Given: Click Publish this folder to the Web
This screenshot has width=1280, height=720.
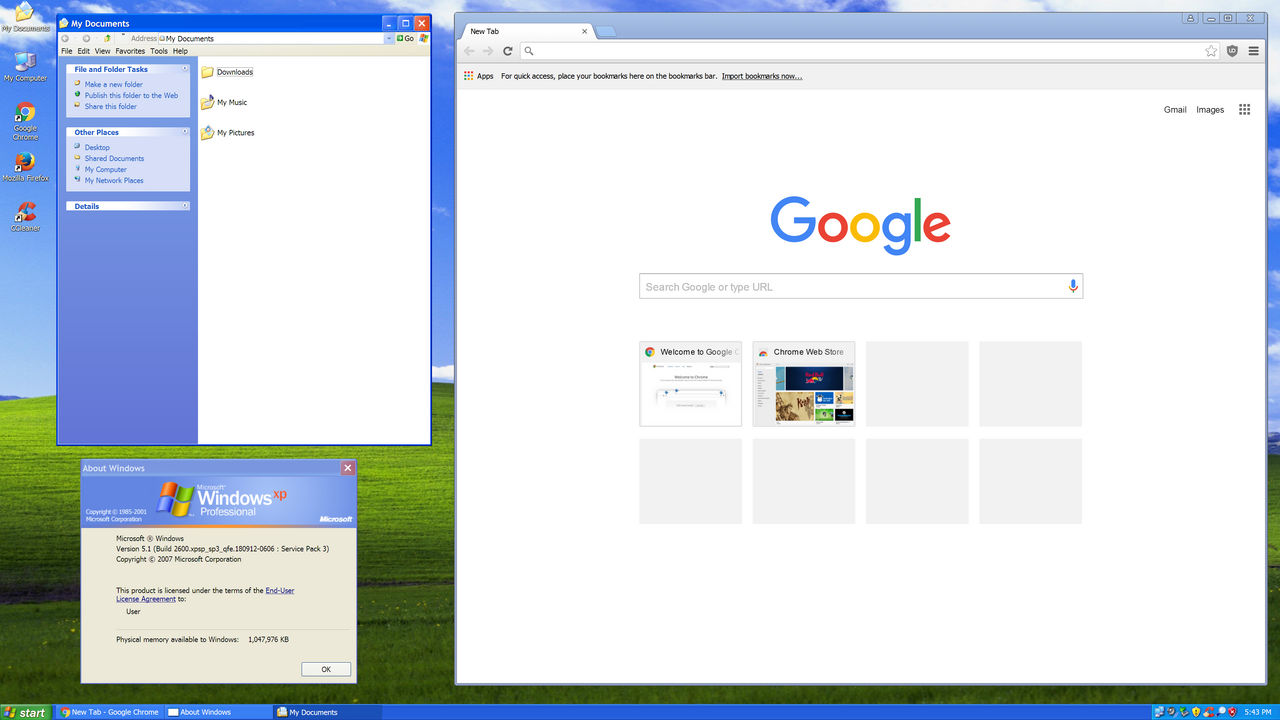Looking at the screenshot, I should (131, 96).
